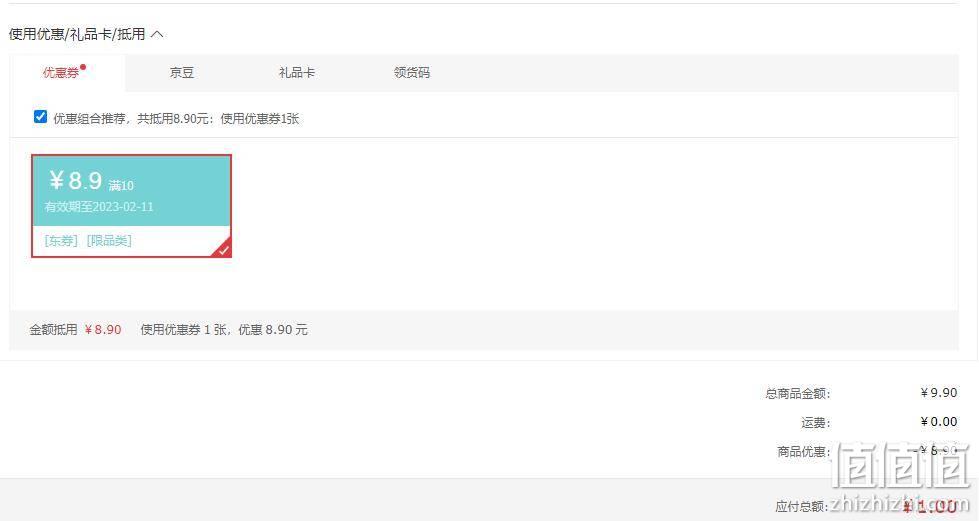
Task: Click the [限品类] label on coupon
Action: pos(109,241)
